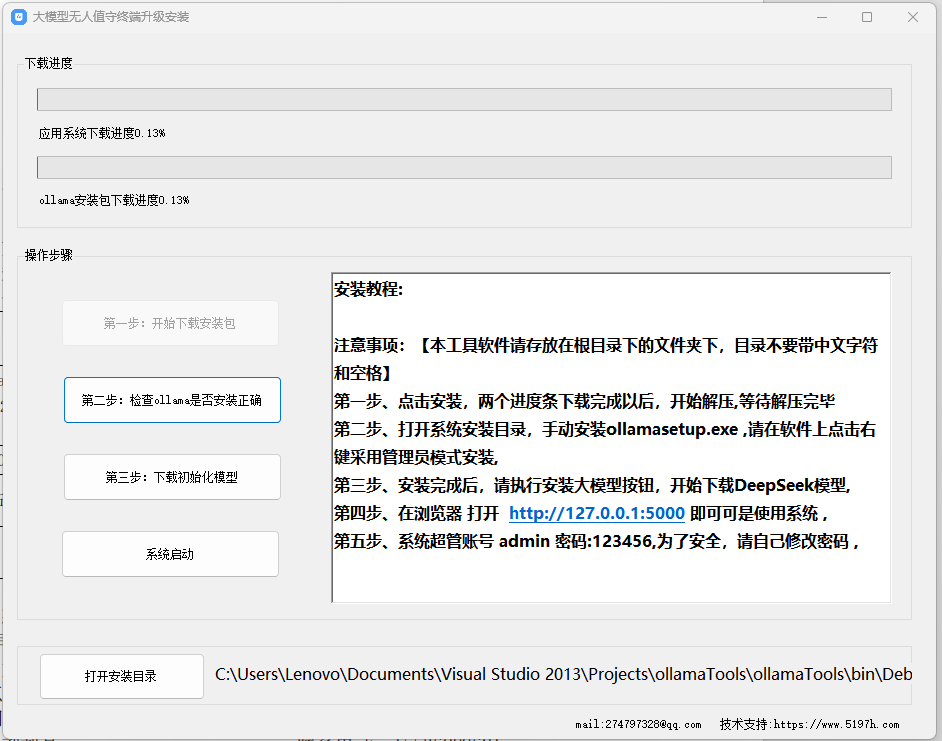Click 第二步:检查ollama是否安装正确 button
Viewport: 942px width, 741px height.
[172, 400]
